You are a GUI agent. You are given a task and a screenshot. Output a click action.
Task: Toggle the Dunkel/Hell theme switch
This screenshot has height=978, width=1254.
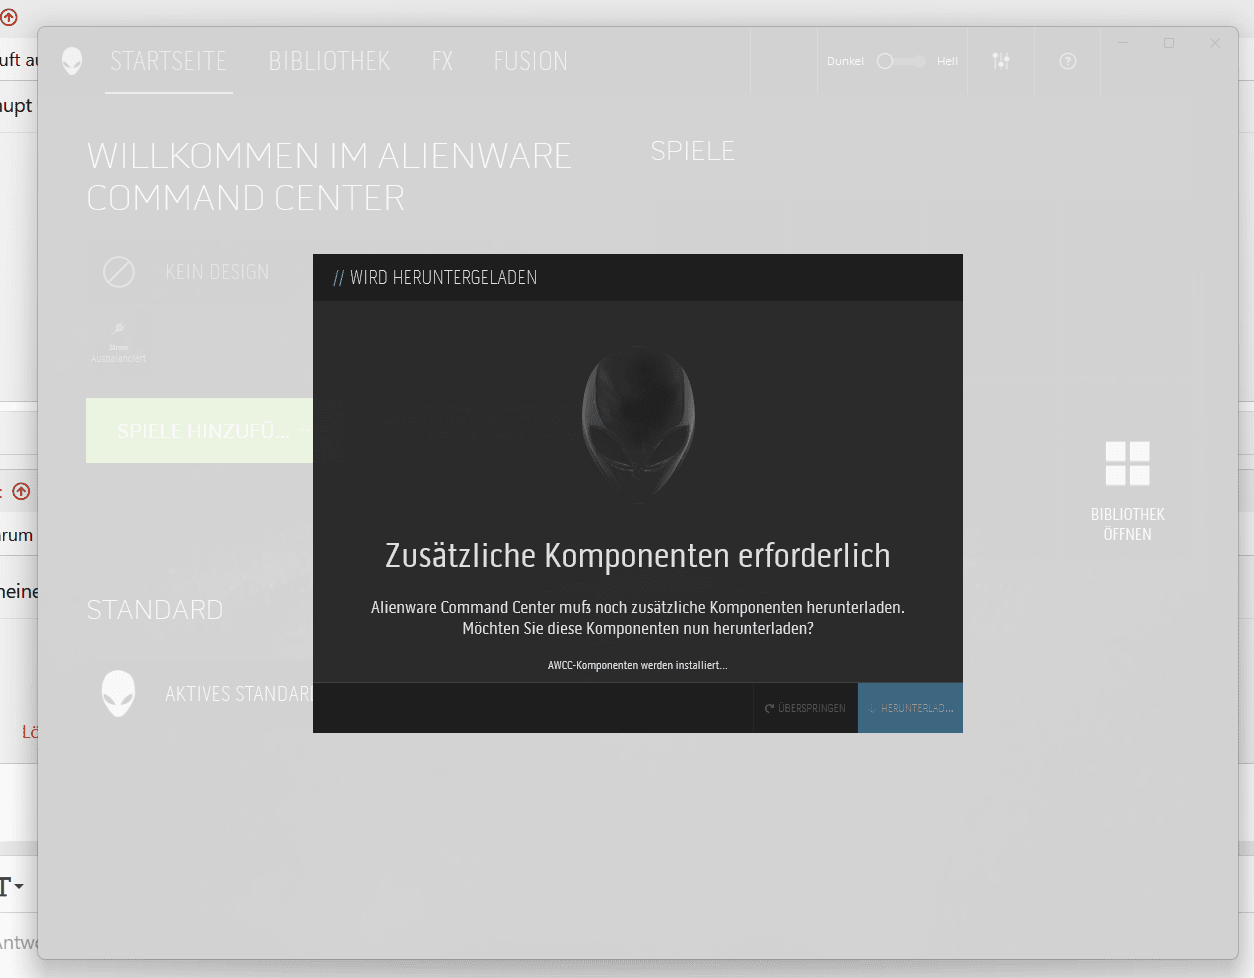(x=901, y=61)
